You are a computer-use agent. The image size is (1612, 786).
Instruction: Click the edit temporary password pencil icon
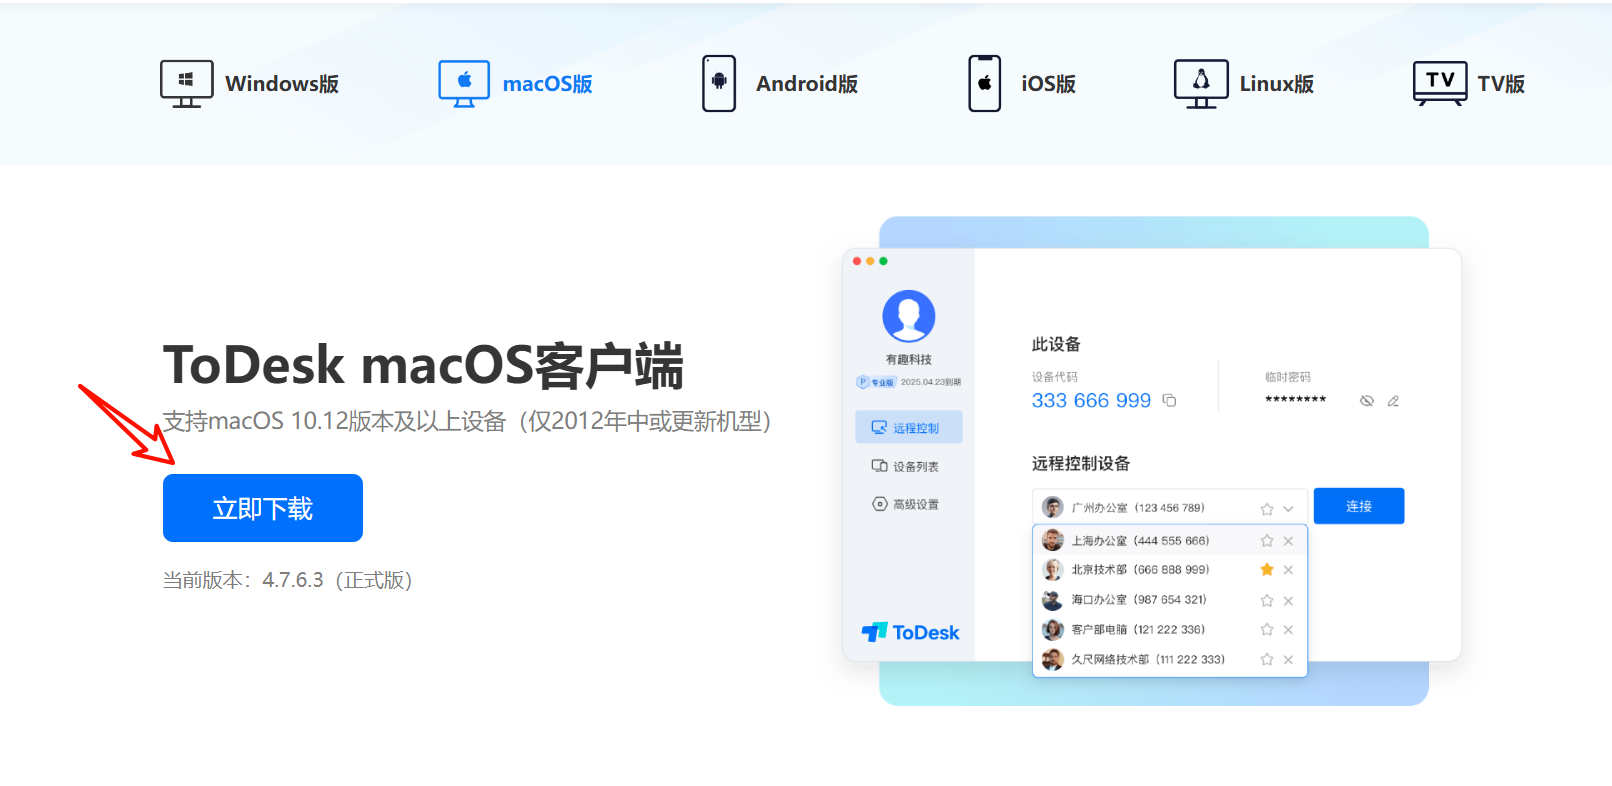(1393, 401)
